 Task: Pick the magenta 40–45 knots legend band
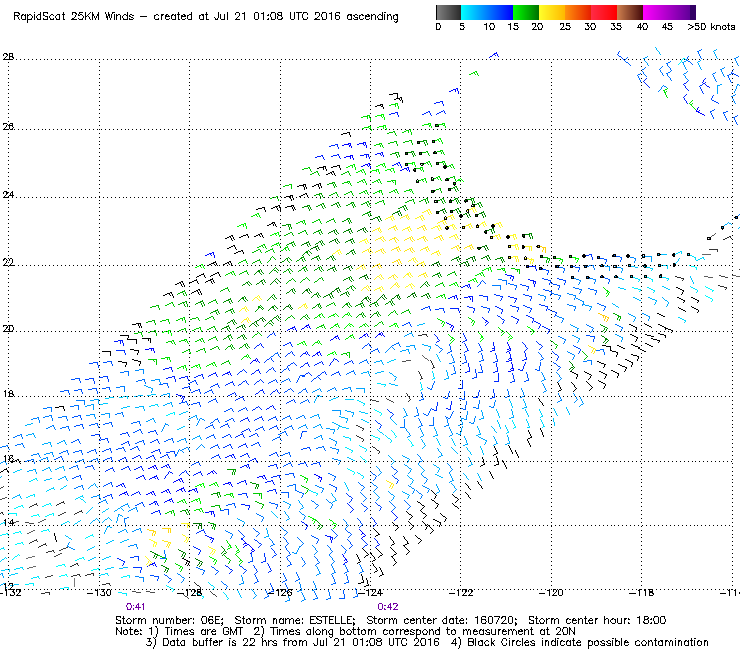tap(656, 12)
